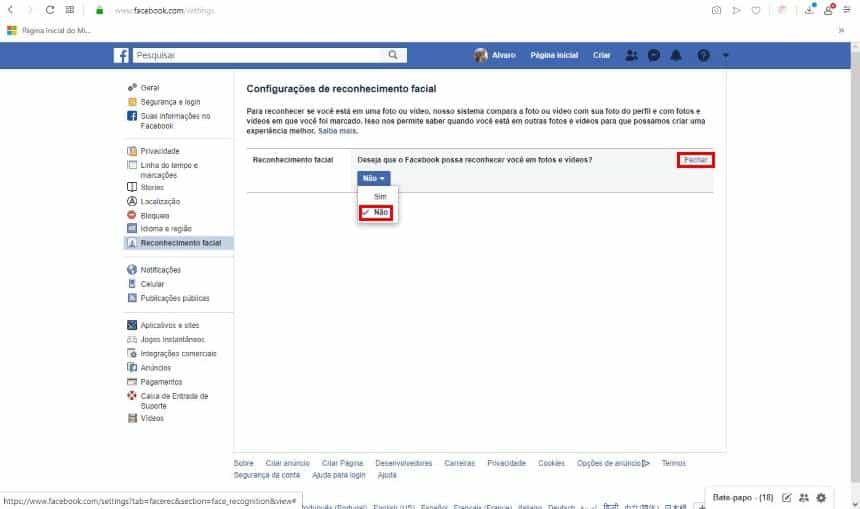The image size is (860, 509).
Task: Click Criar anúncio footer link
Action: coord(287,463)
